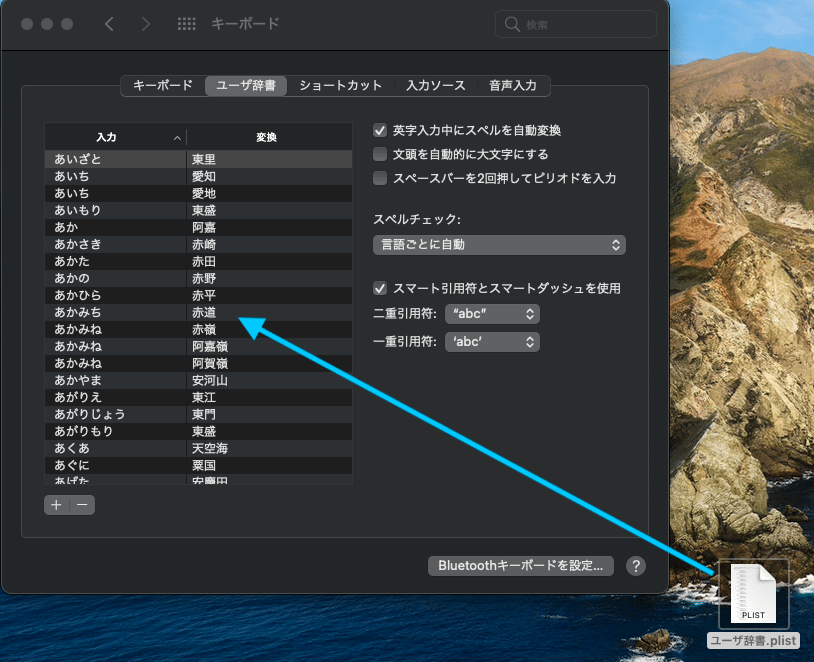Select conversion cell 安河山
The width and height of the screenshot is (814, 662).
click(269, 381)
